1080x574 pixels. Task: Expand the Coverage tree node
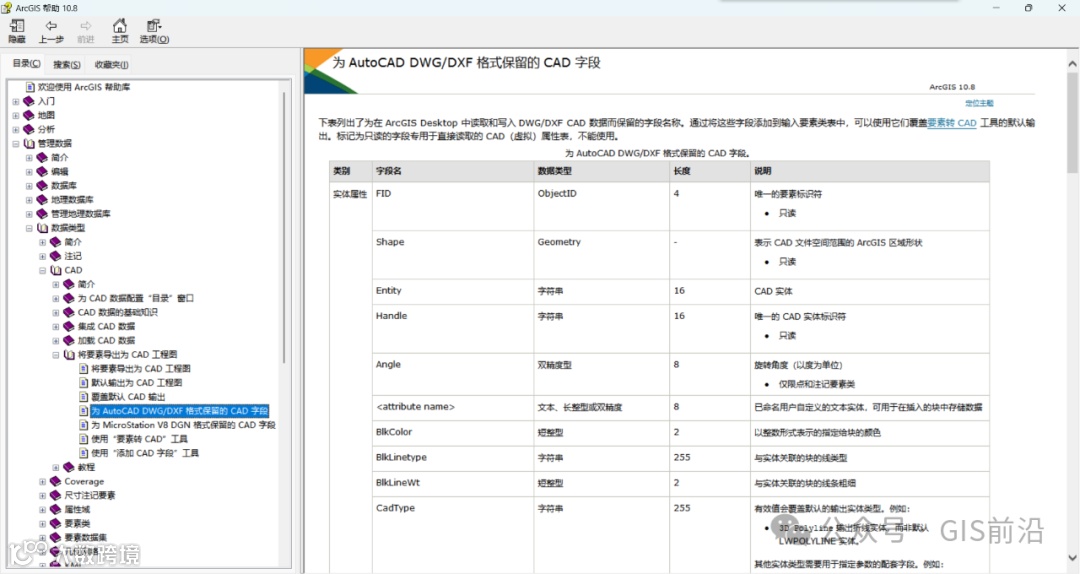(x=43, y=482)
